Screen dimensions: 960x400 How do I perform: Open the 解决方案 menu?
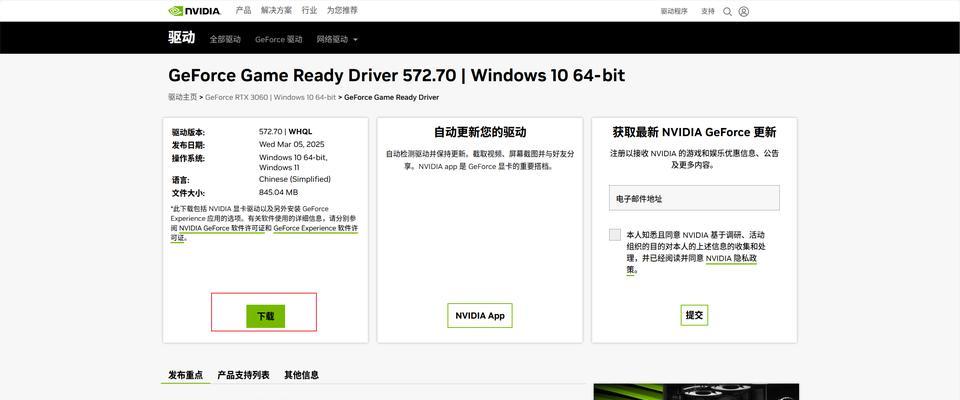[276, 10]
